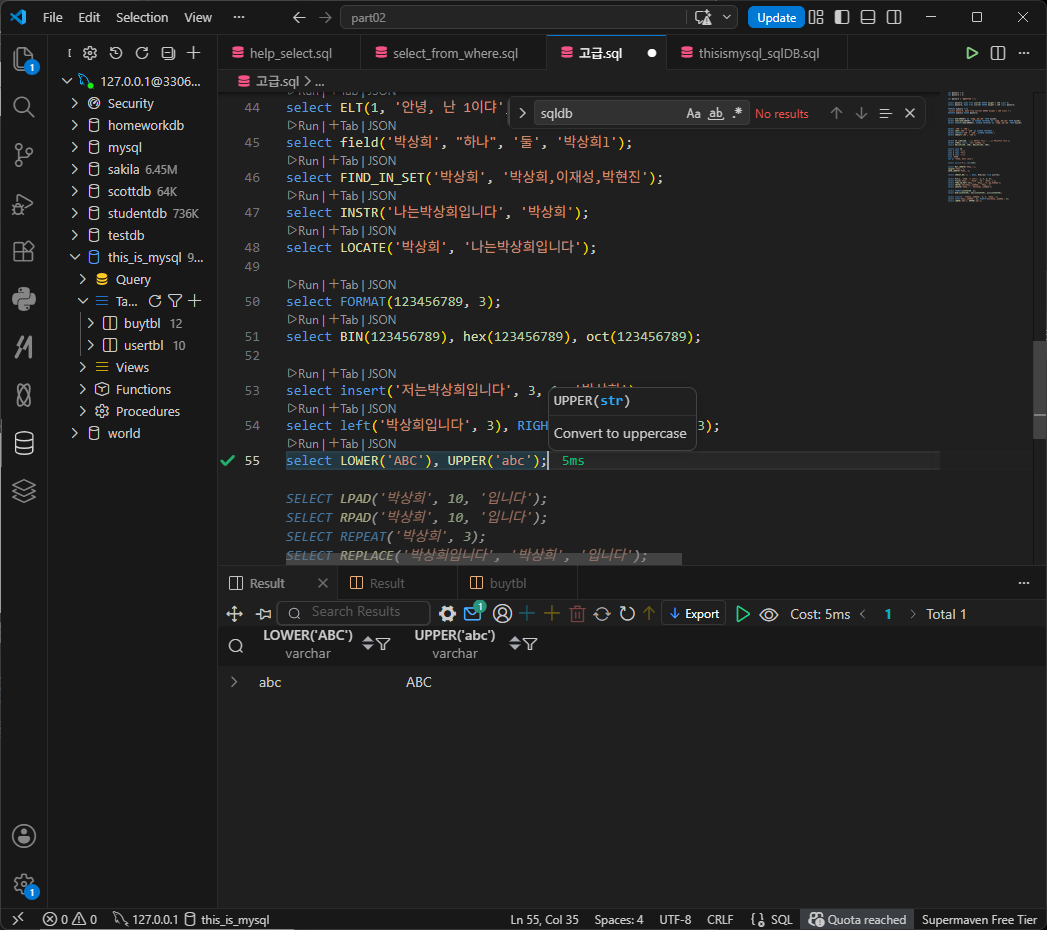Split the editor to the right
This screenshot has width=1047, height=930.
point(998,53)
